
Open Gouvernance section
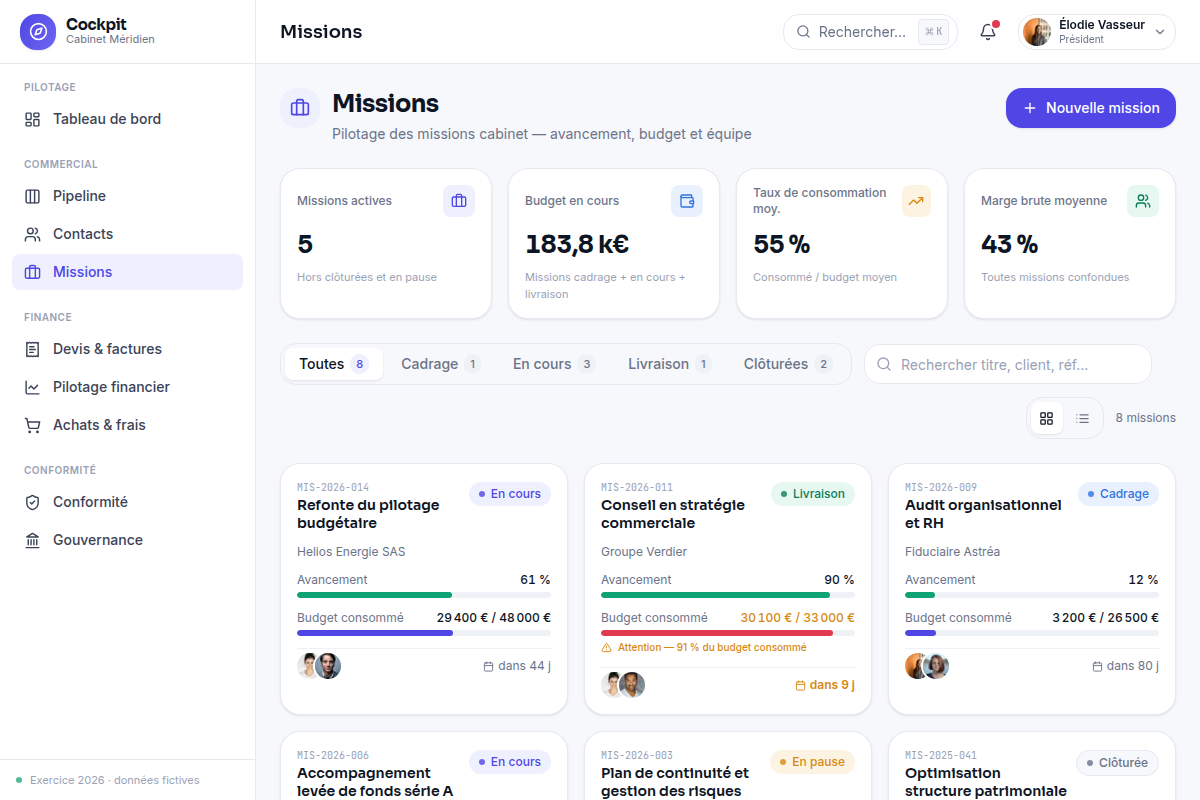point(127,540)
